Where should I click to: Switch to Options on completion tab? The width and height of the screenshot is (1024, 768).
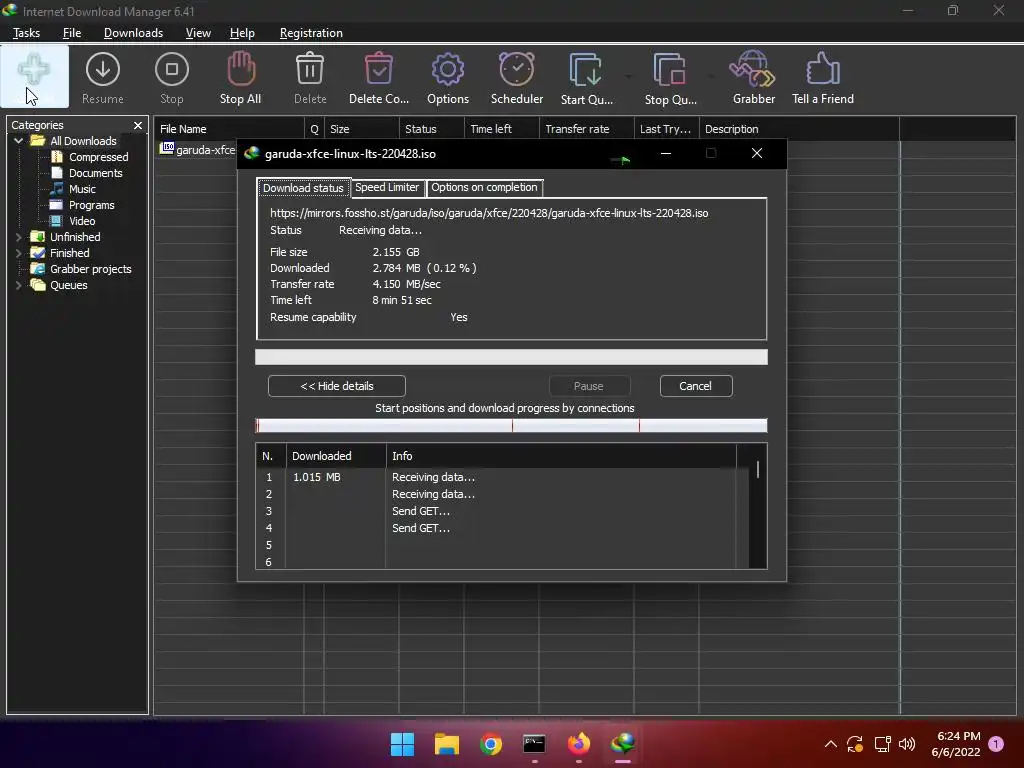(484, 187)
